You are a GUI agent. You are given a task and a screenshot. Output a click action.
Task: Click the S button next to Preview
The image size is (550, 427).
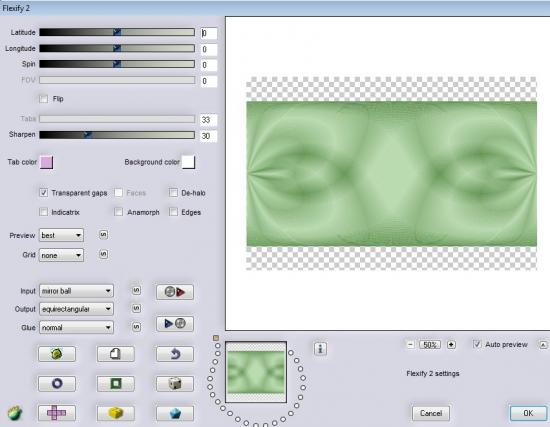pyautogui.click(x=103, y=234)
